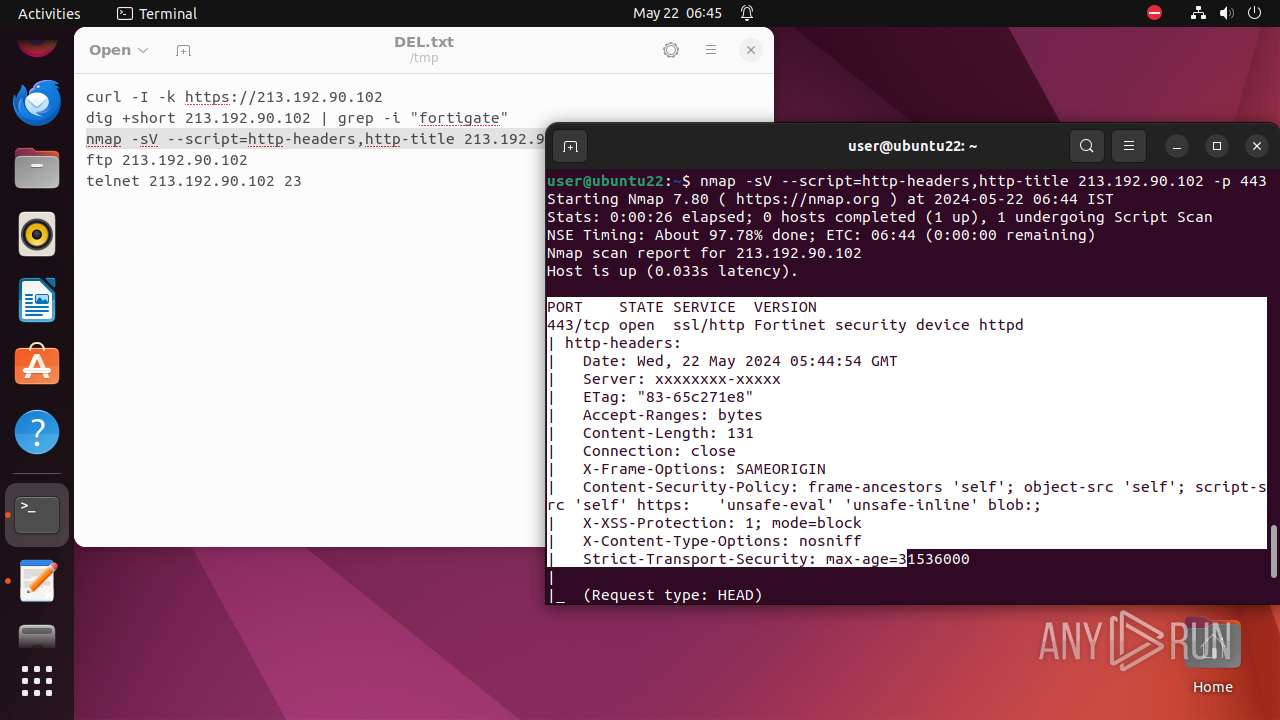Click the user@ubuntu22 terminal title

click(912, 146)
